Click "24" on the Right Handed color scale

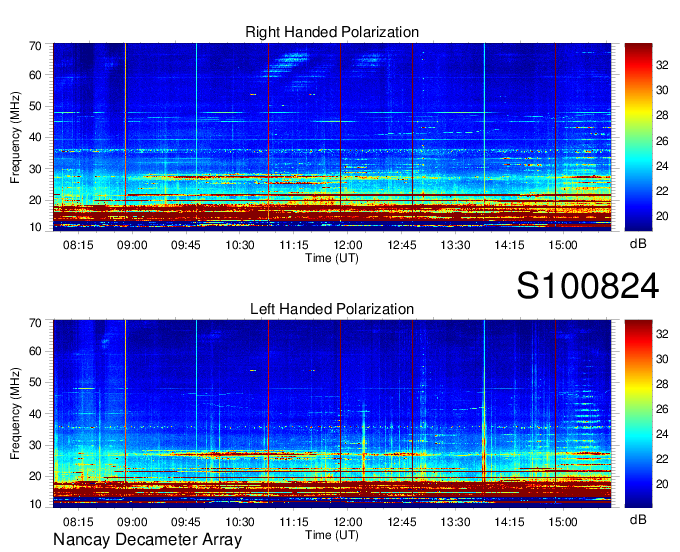click(x=662, y=166)
